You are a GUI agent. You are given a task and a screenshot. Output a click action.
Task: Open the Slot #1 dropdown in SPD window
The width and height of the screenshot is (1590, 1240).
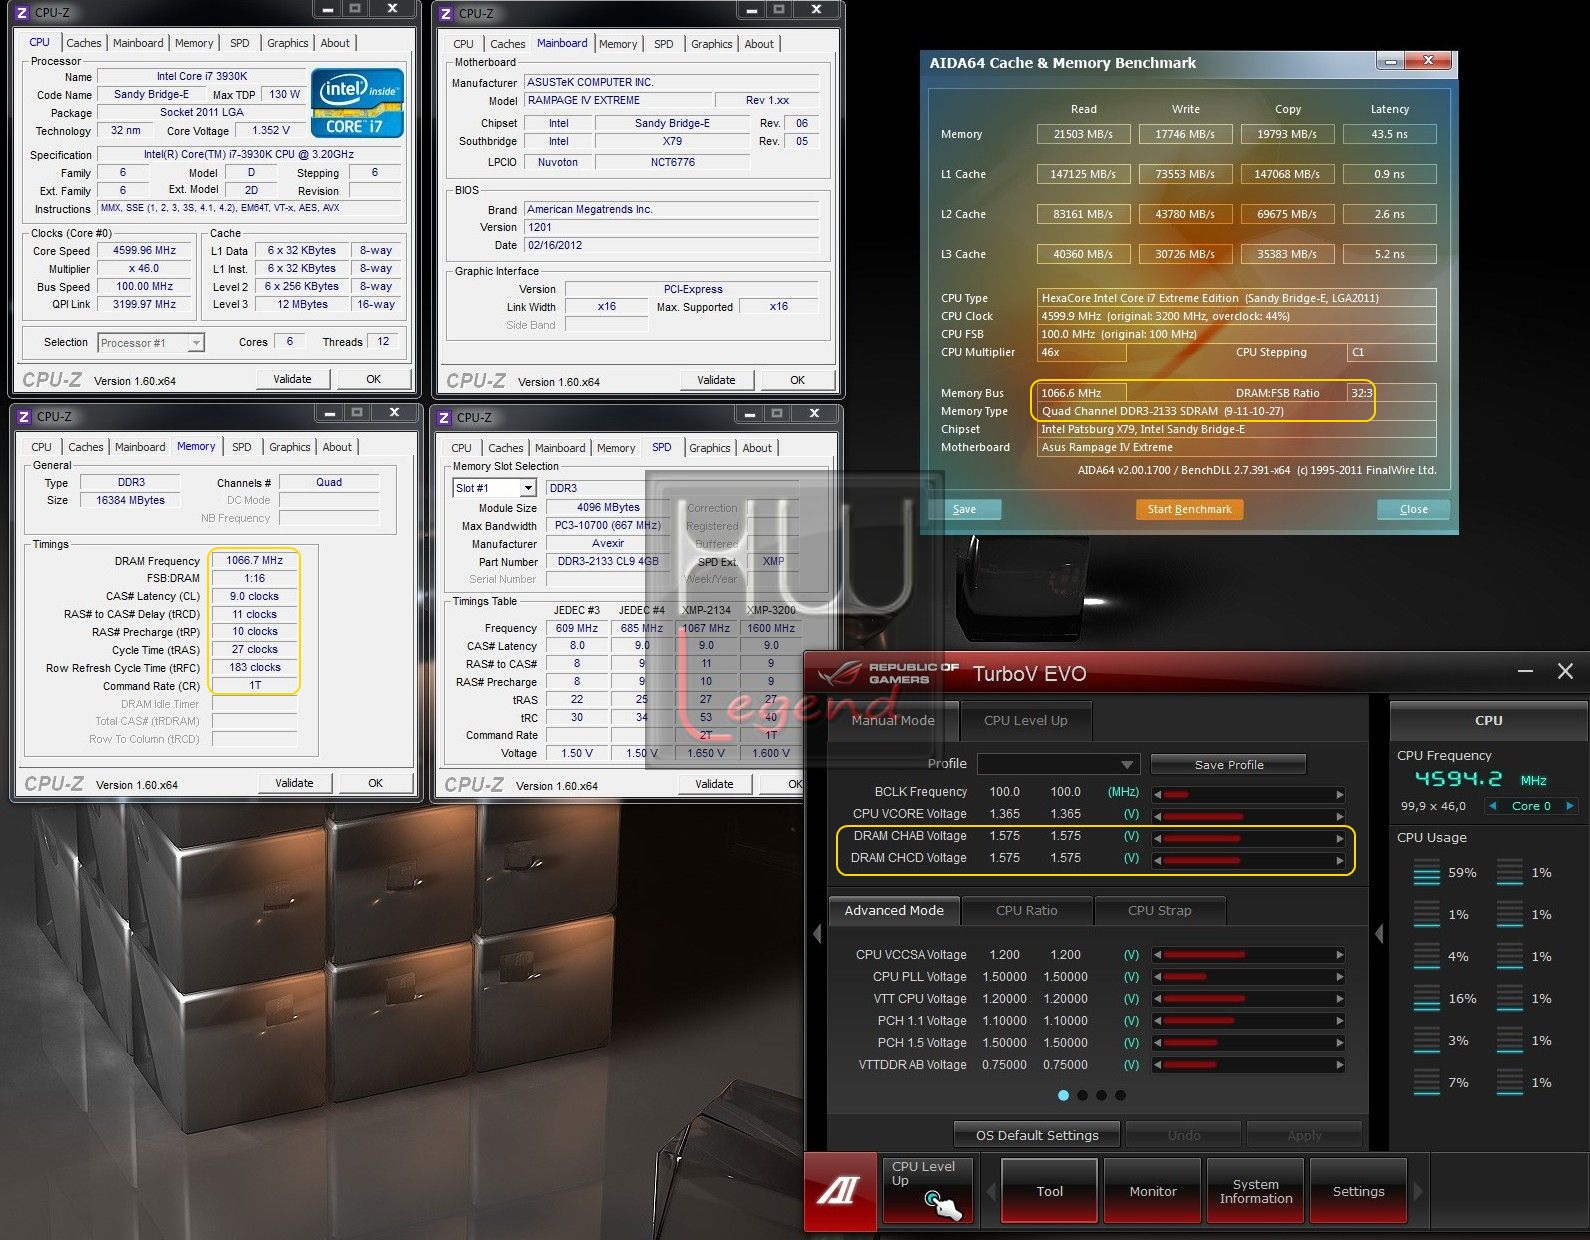(x=495, y=488)
